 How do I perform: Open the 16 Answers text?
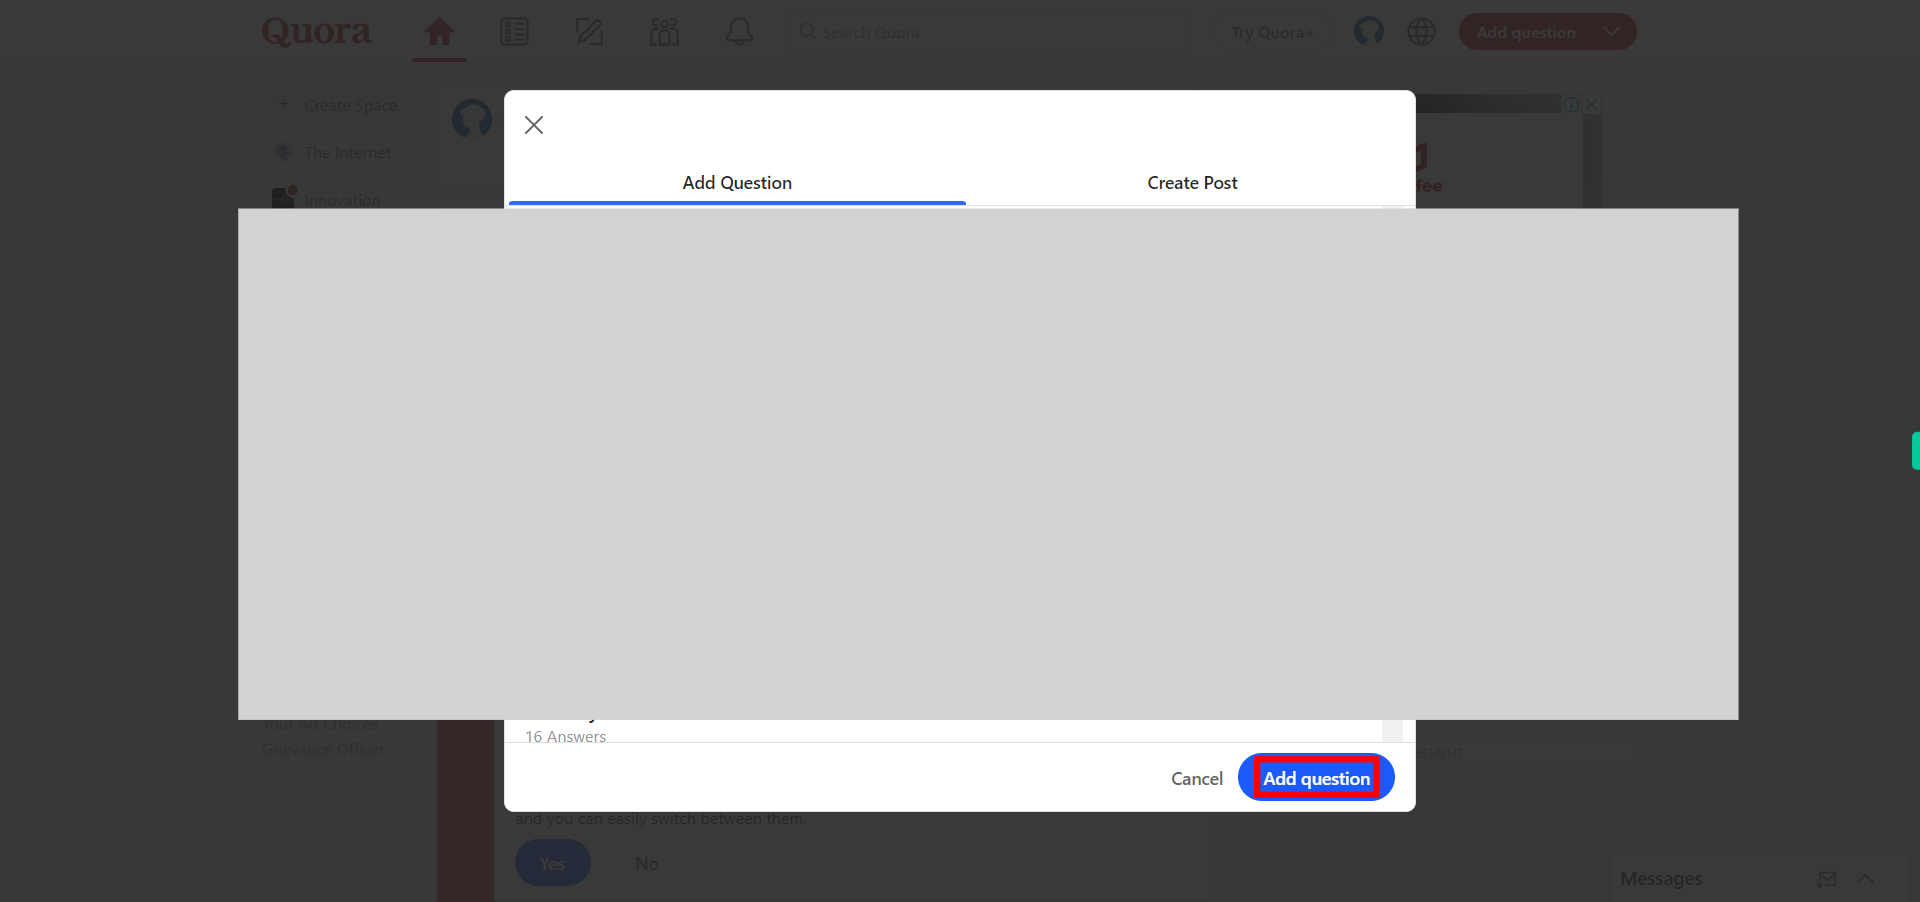[x=566, y=736]
